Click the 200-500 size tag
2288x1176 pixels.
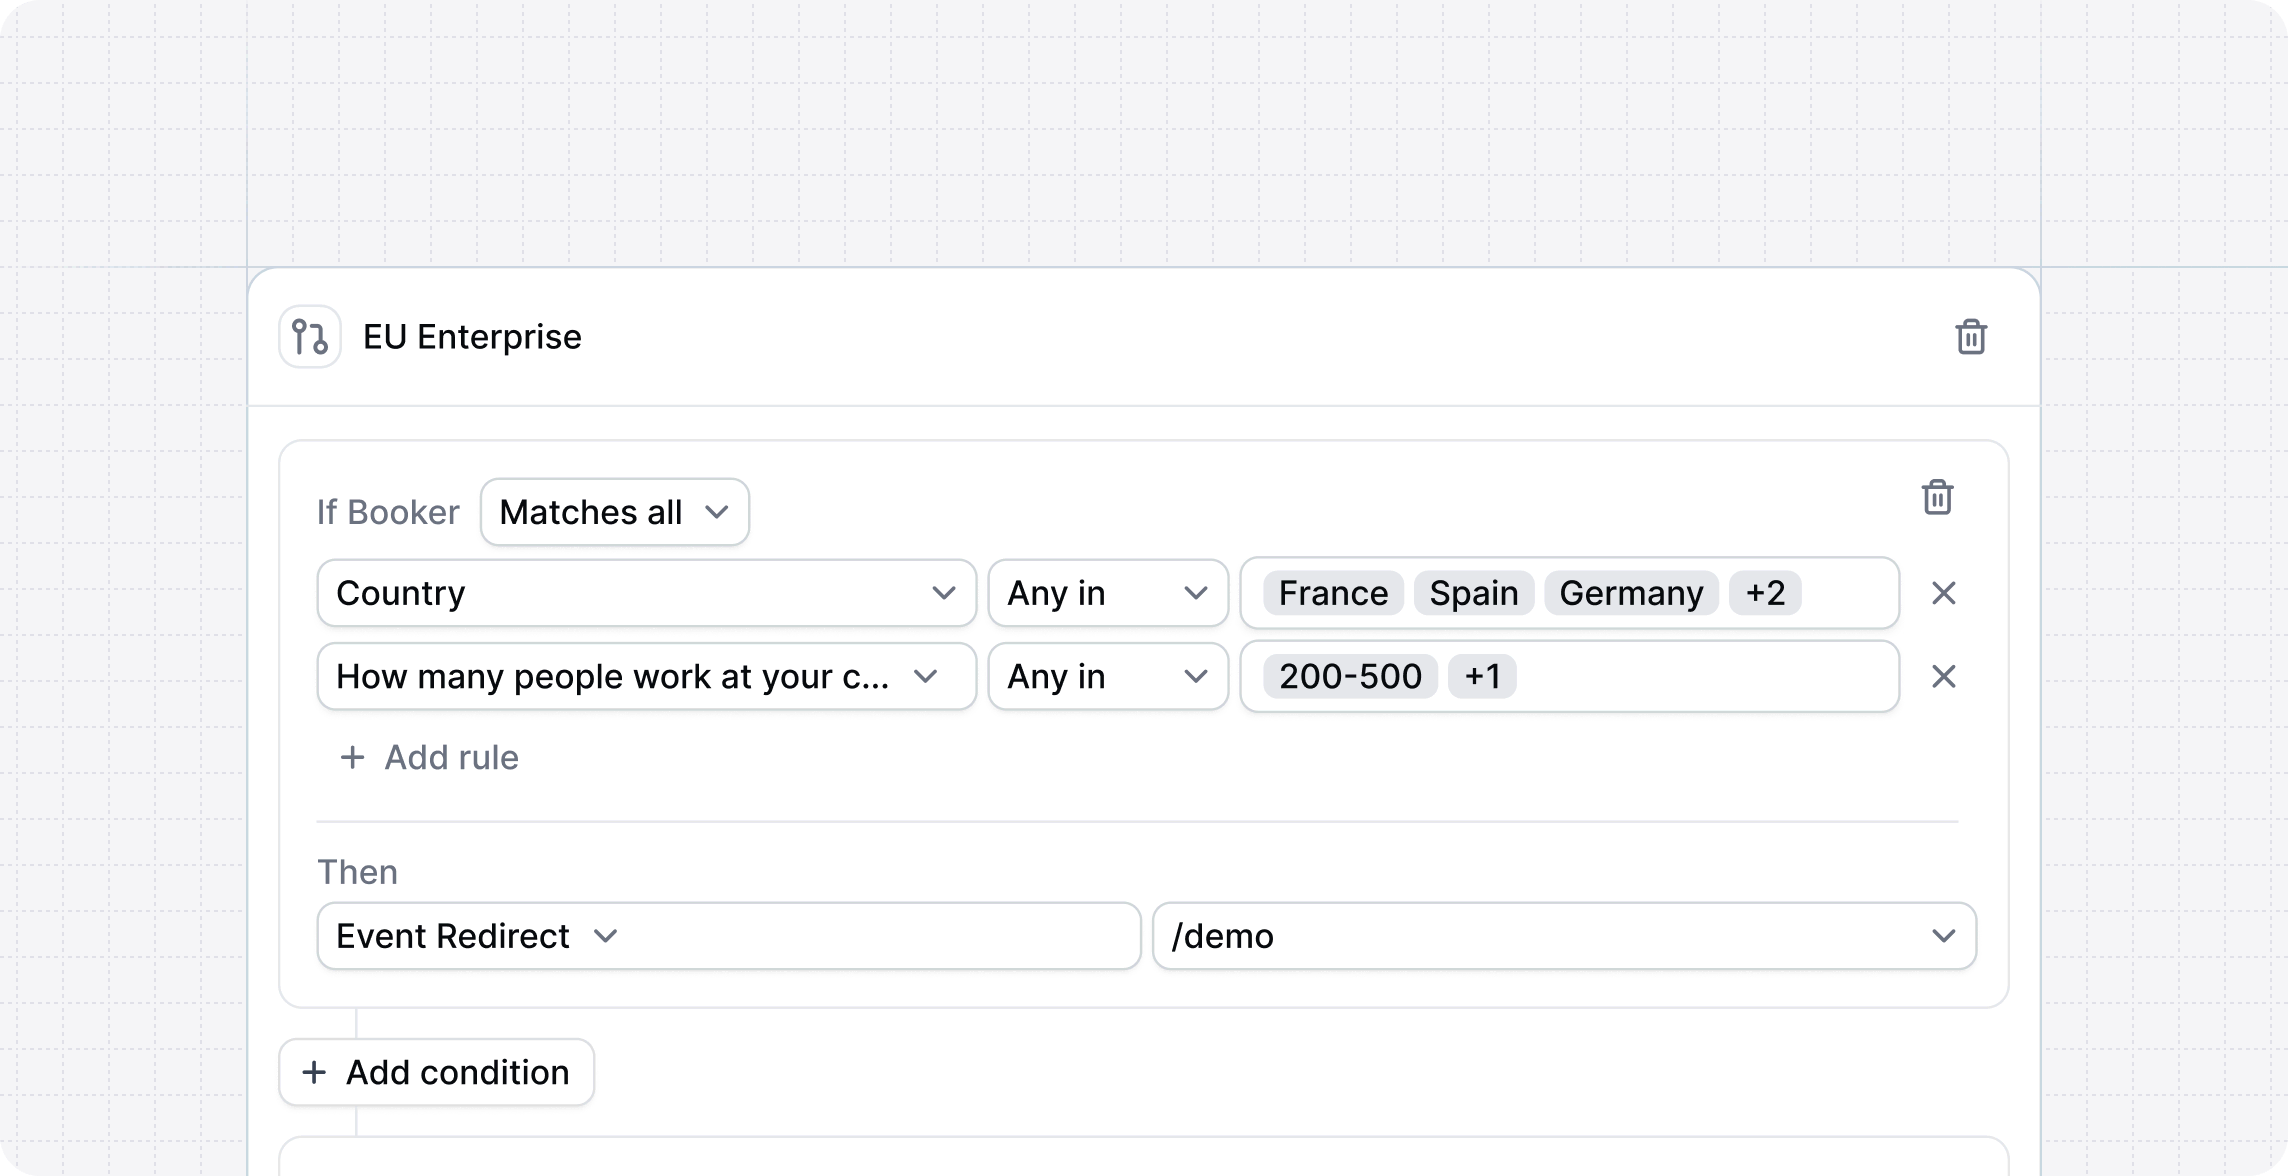(1350, 677)
